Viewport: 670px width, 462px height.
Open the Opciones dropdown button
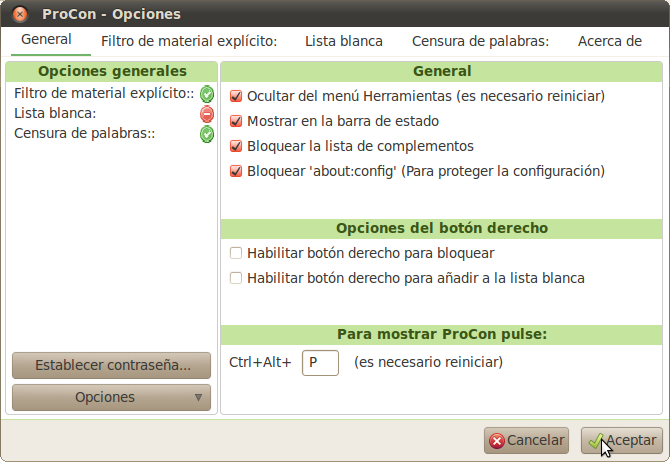(x=112, y=397)
